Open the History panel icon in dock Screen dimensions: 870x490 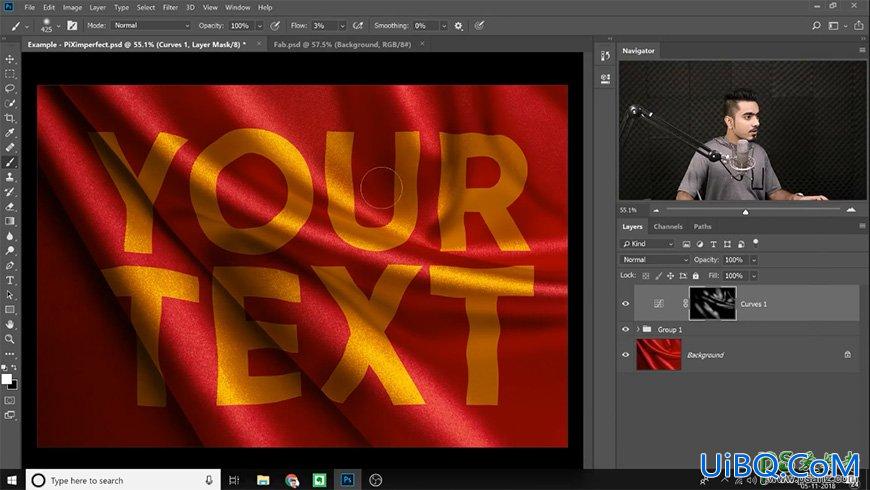(x=605, y=55)
